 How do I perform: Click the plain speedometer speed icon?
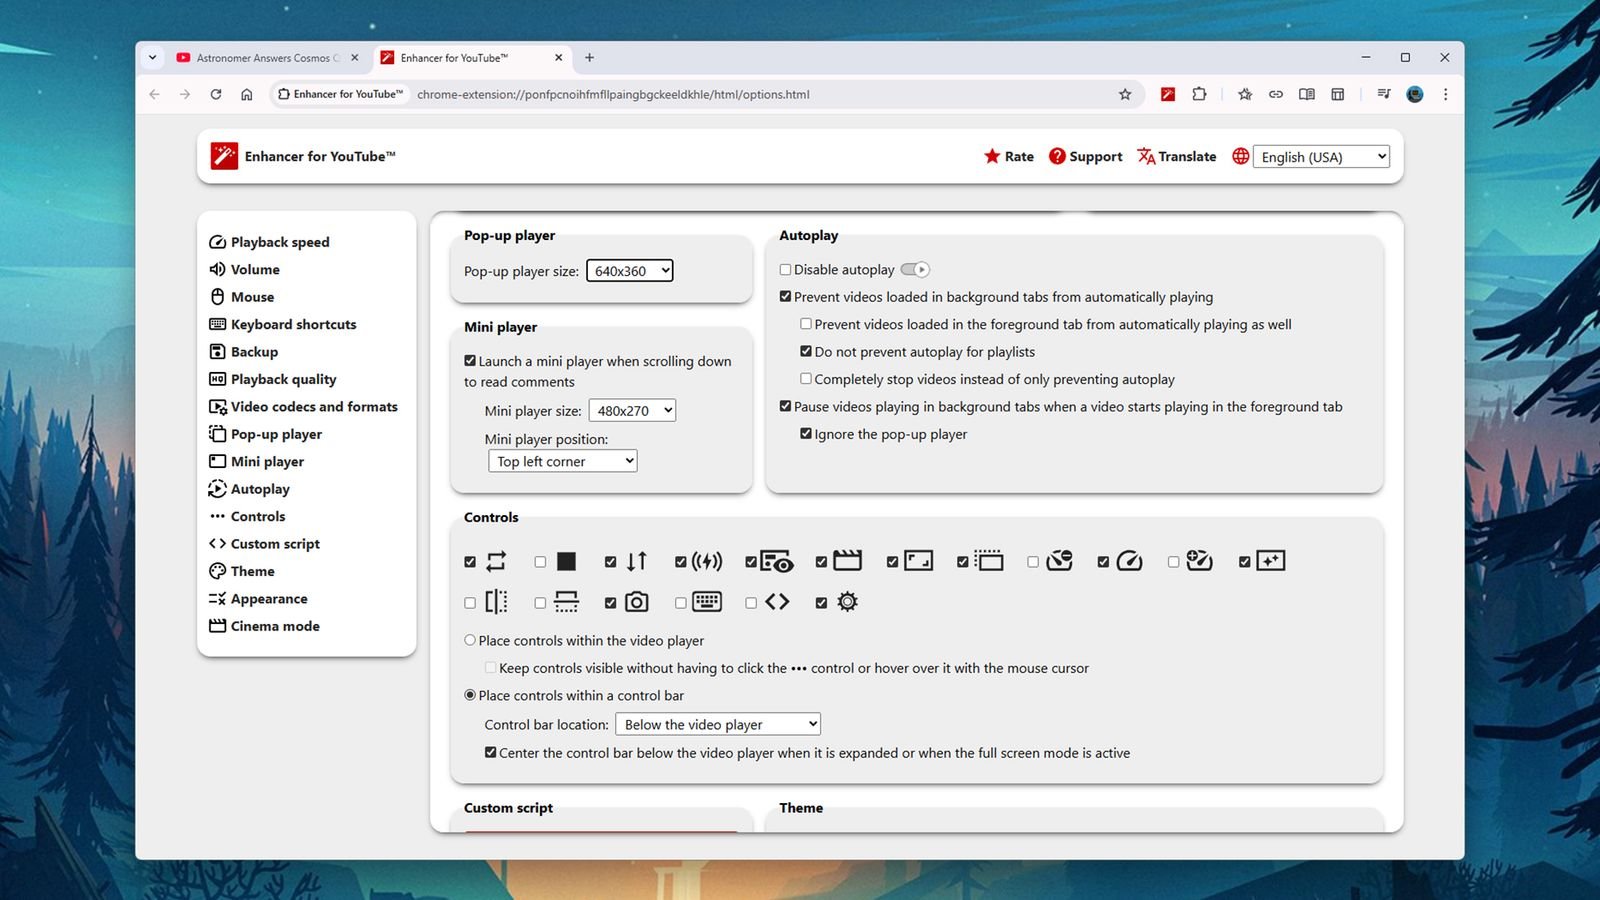coord(1129,560)
